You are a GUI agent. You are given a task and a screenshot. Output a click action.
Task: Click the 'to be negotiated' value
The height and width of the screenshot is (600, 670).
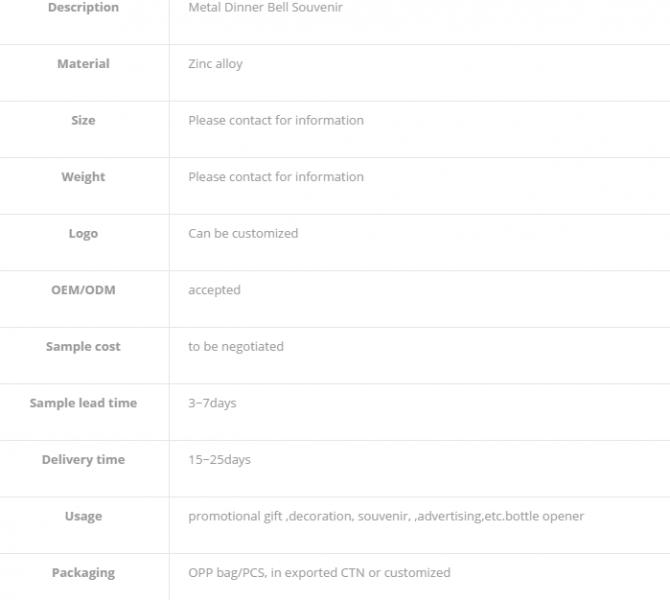(x=236, y=347)
